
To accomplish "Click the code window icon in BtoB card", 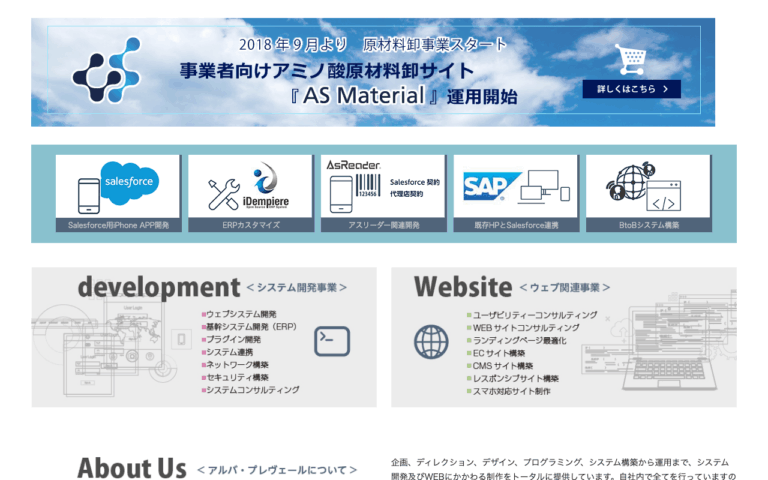I will coord(663,196).
